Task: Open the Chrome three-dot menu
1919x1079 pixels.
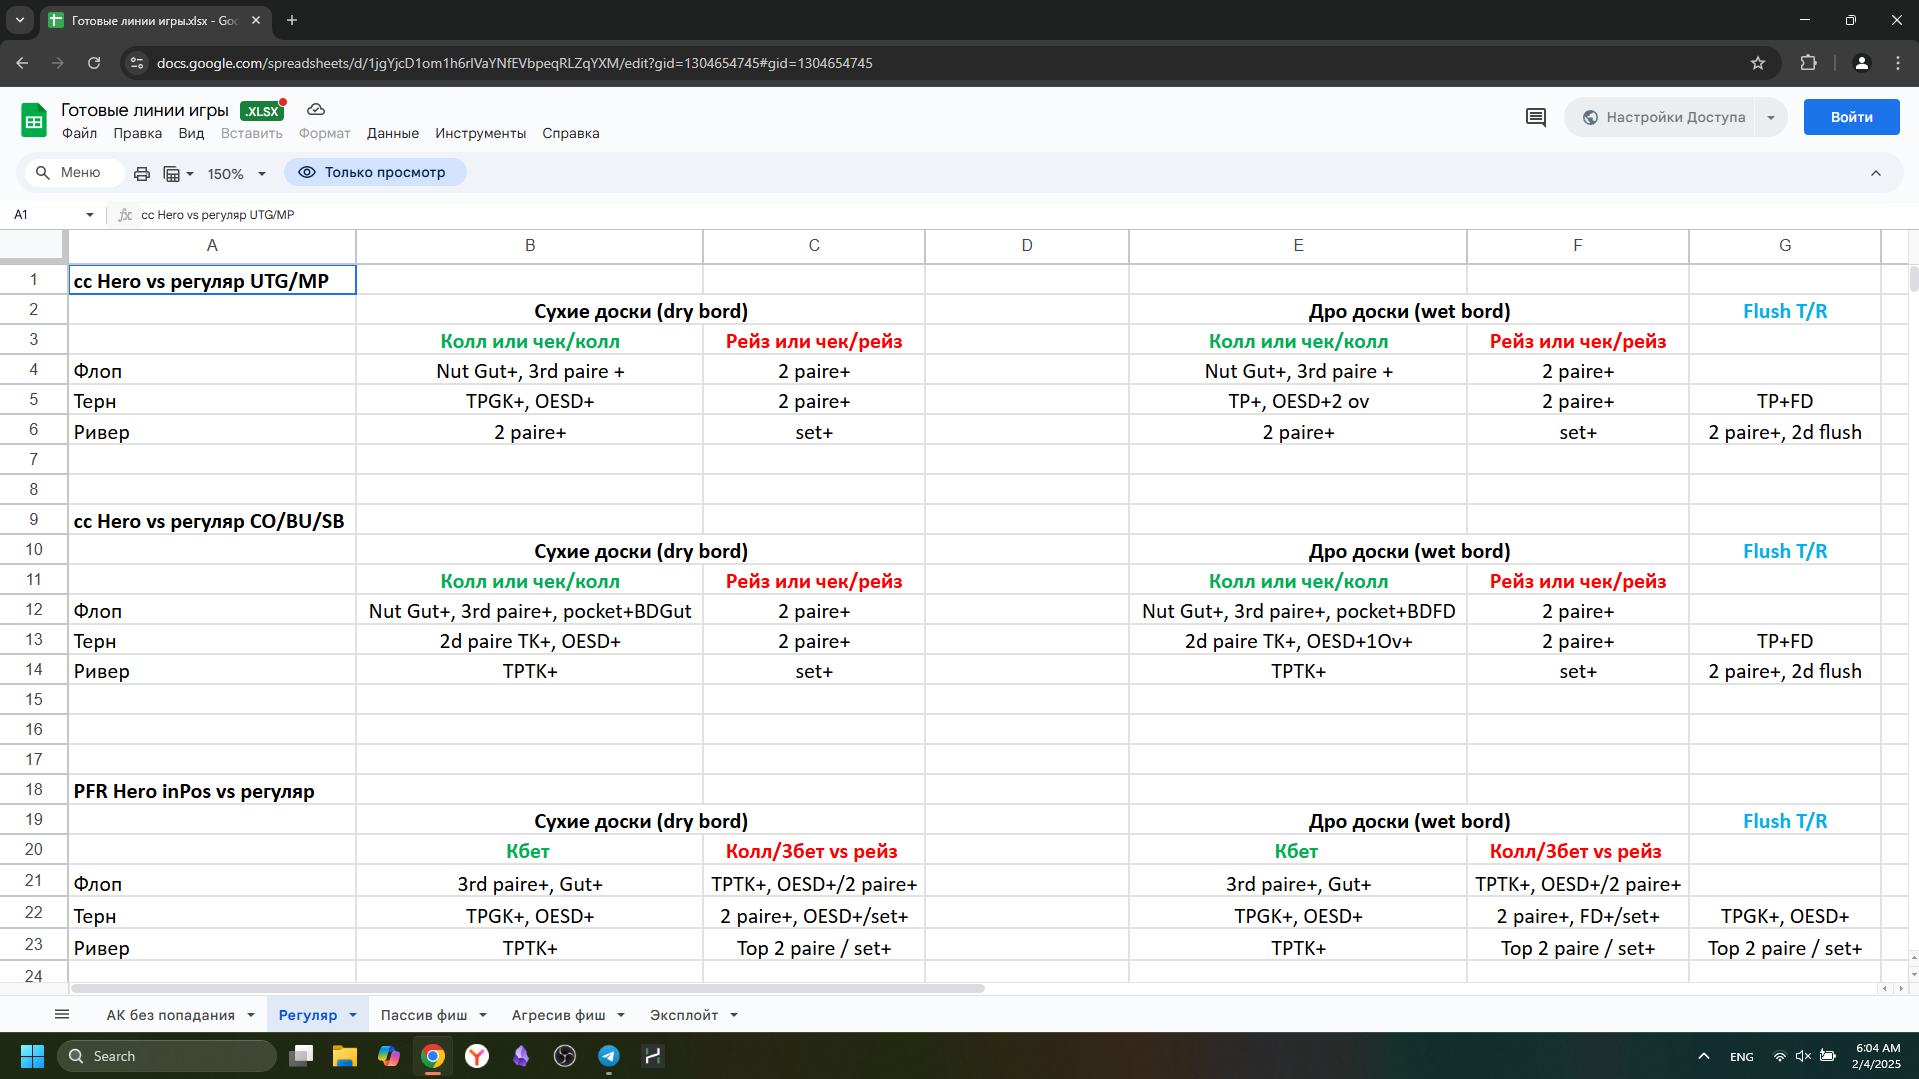Action: point(1898,63)
